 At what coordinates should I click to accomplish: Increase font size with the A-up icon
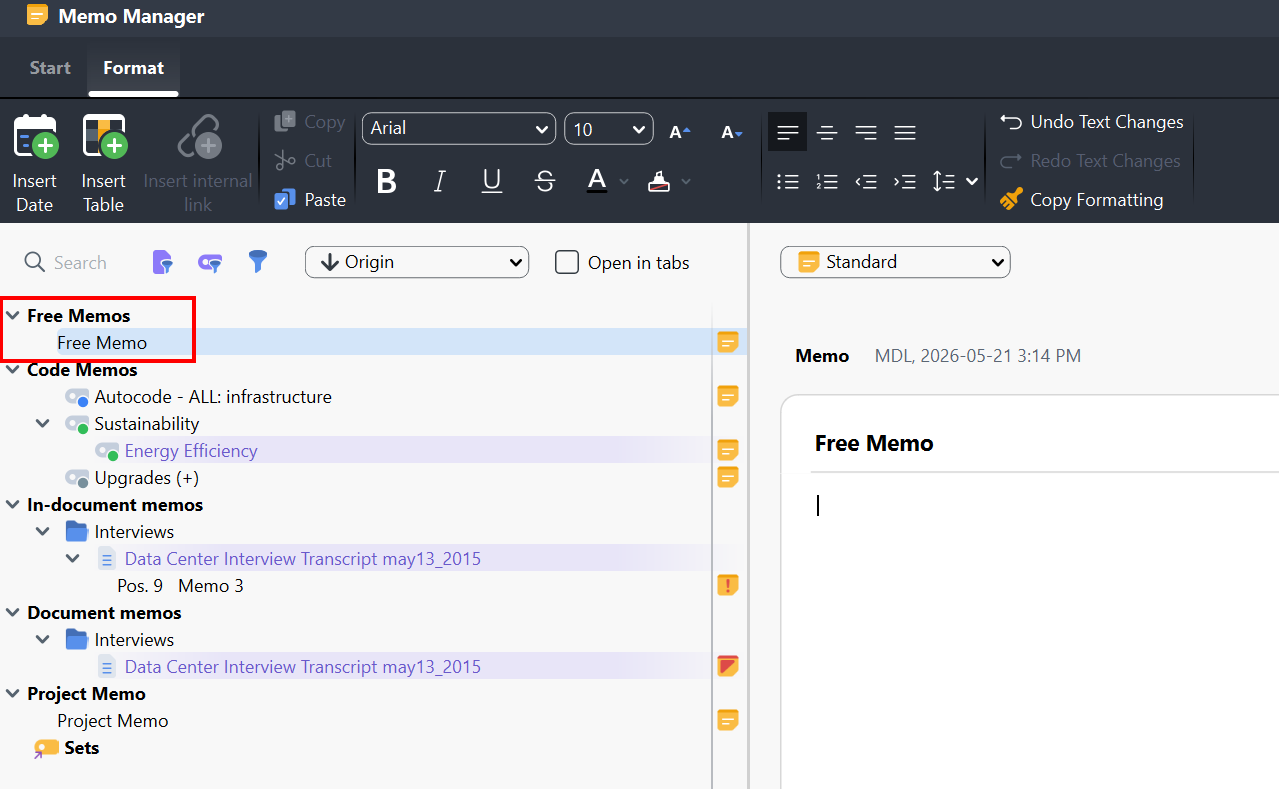[x=680, y=132]
